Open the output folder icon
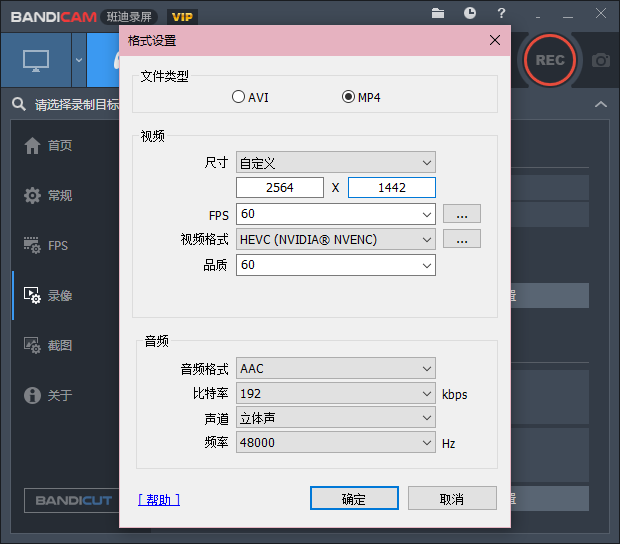This screenshot has width=620, height=544. coord(438,13)
